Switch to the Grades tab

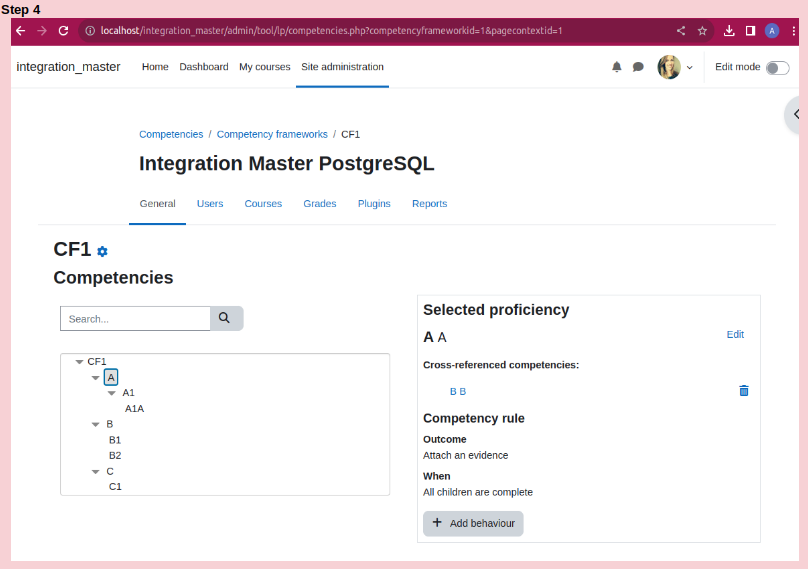319,204
